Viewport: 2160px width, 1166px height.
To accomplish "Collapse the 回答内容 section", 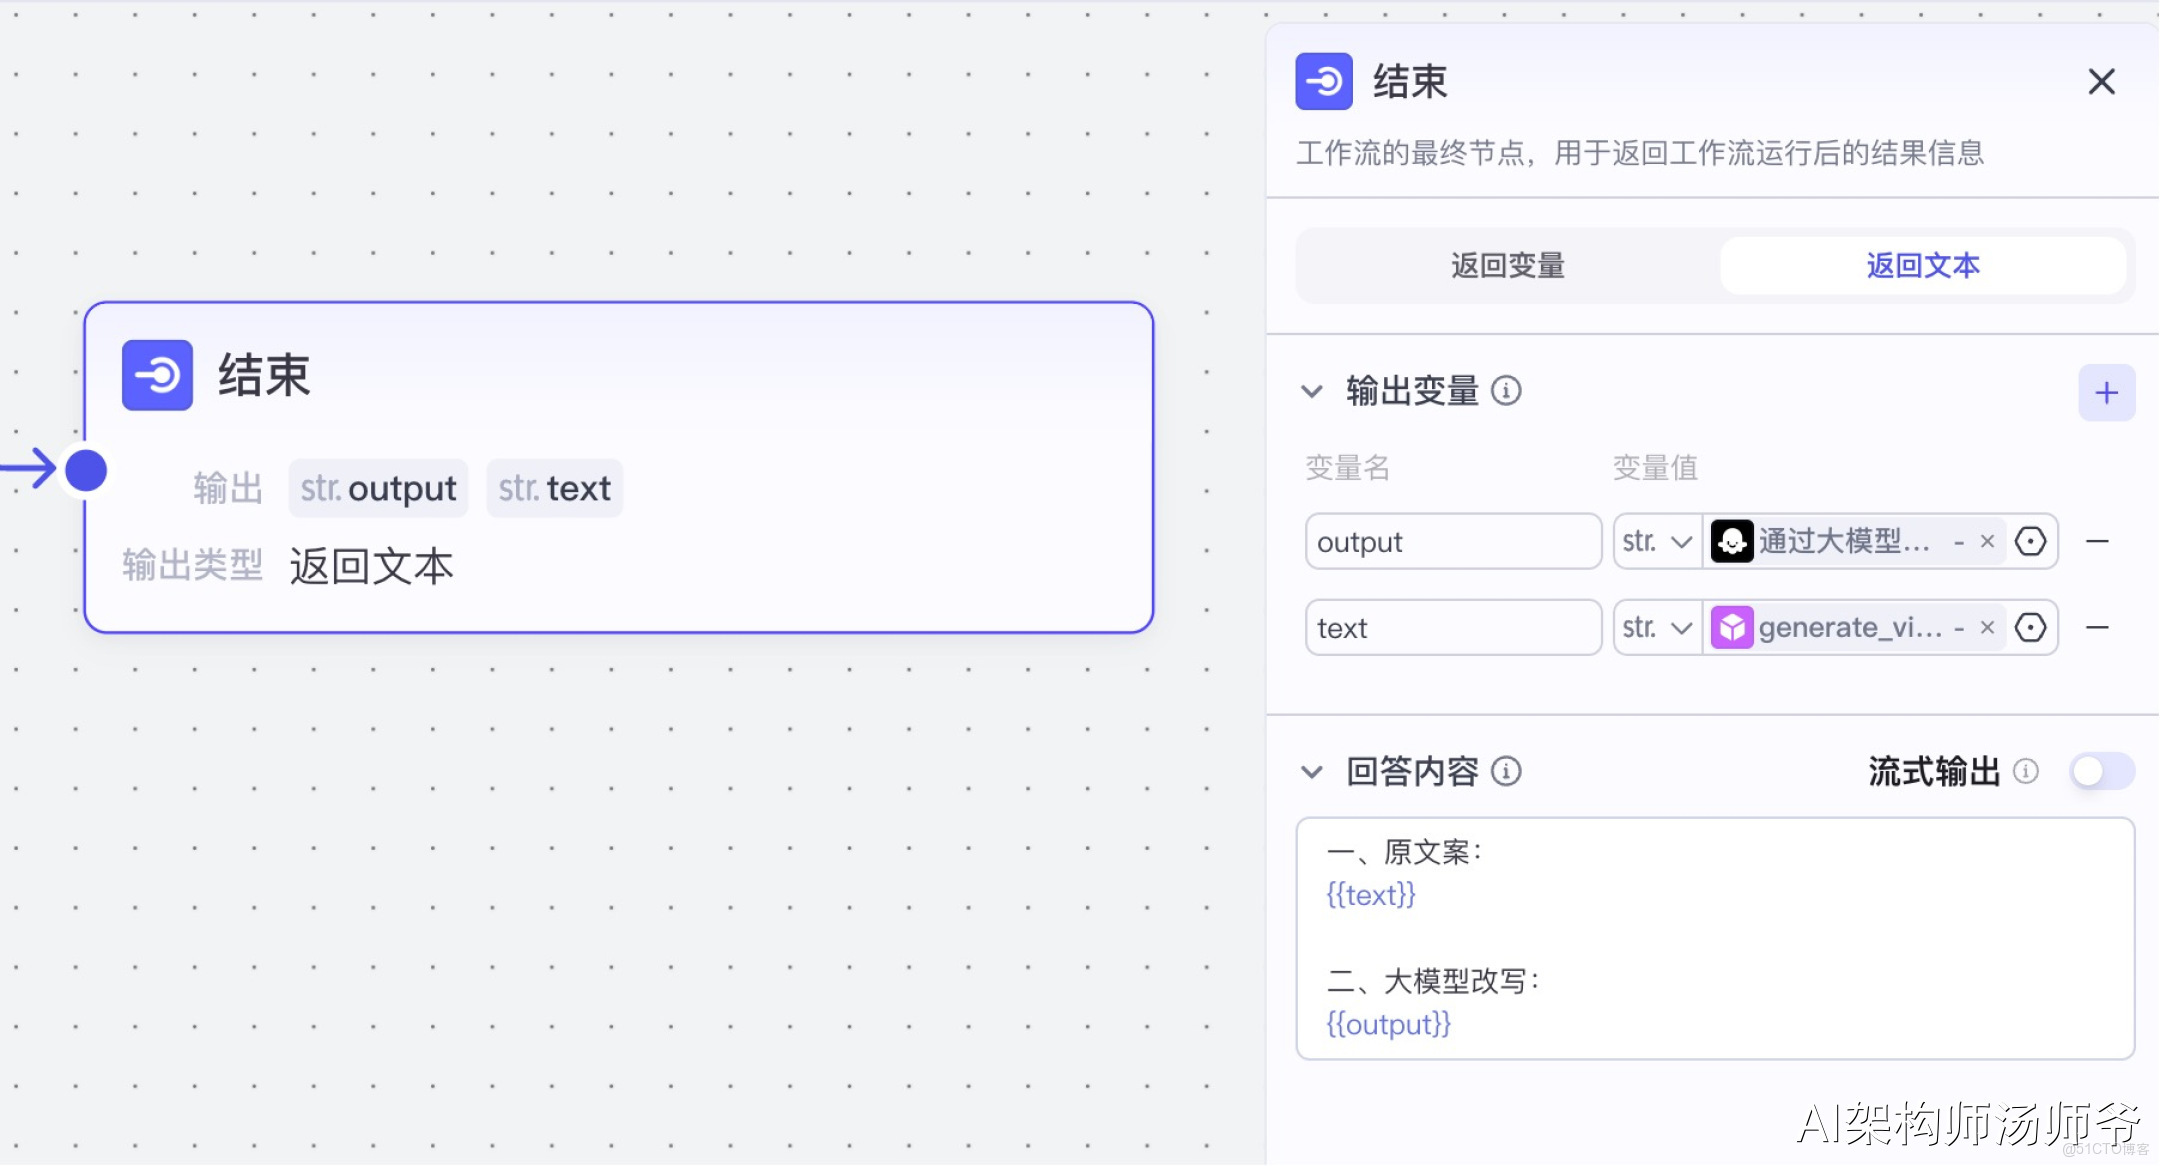I will click(x=1312, y=771).
